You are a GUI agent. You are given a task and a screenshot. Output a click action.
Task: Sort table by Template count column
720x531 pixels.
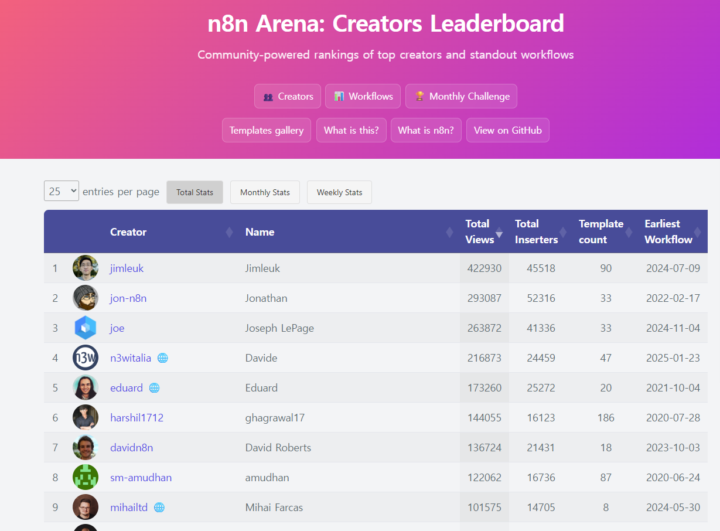point(605,232)
